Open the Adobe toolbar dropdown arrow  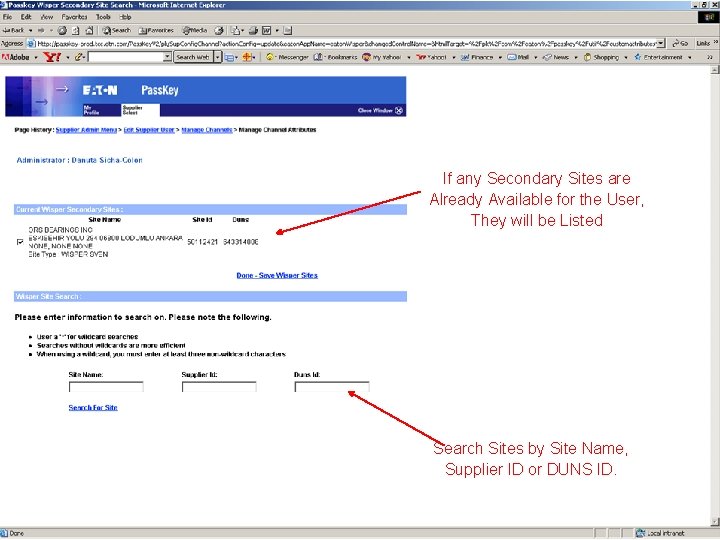pyautogui.click(x=36, y=57)
